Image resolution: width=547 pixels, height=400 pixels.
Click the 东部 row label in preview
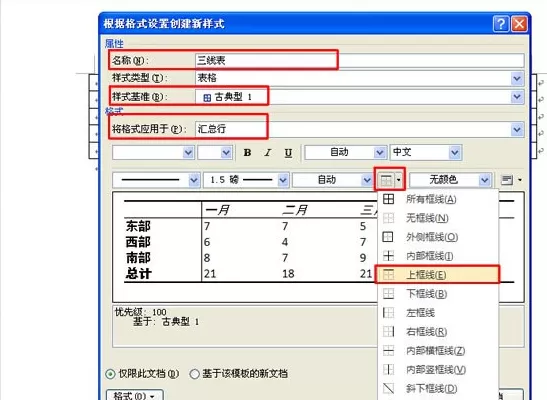tap(138, 226)
